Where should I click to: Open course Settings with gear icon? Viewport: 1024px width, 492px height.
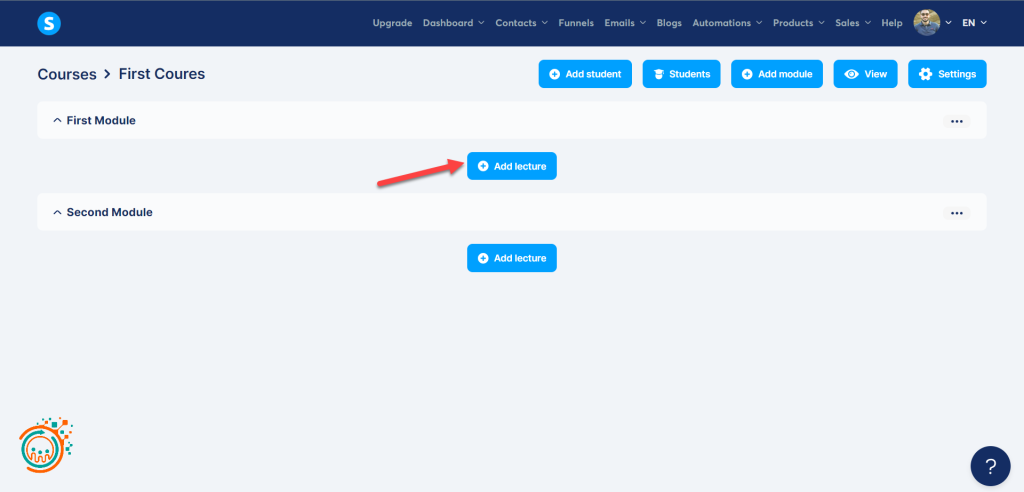947,74
